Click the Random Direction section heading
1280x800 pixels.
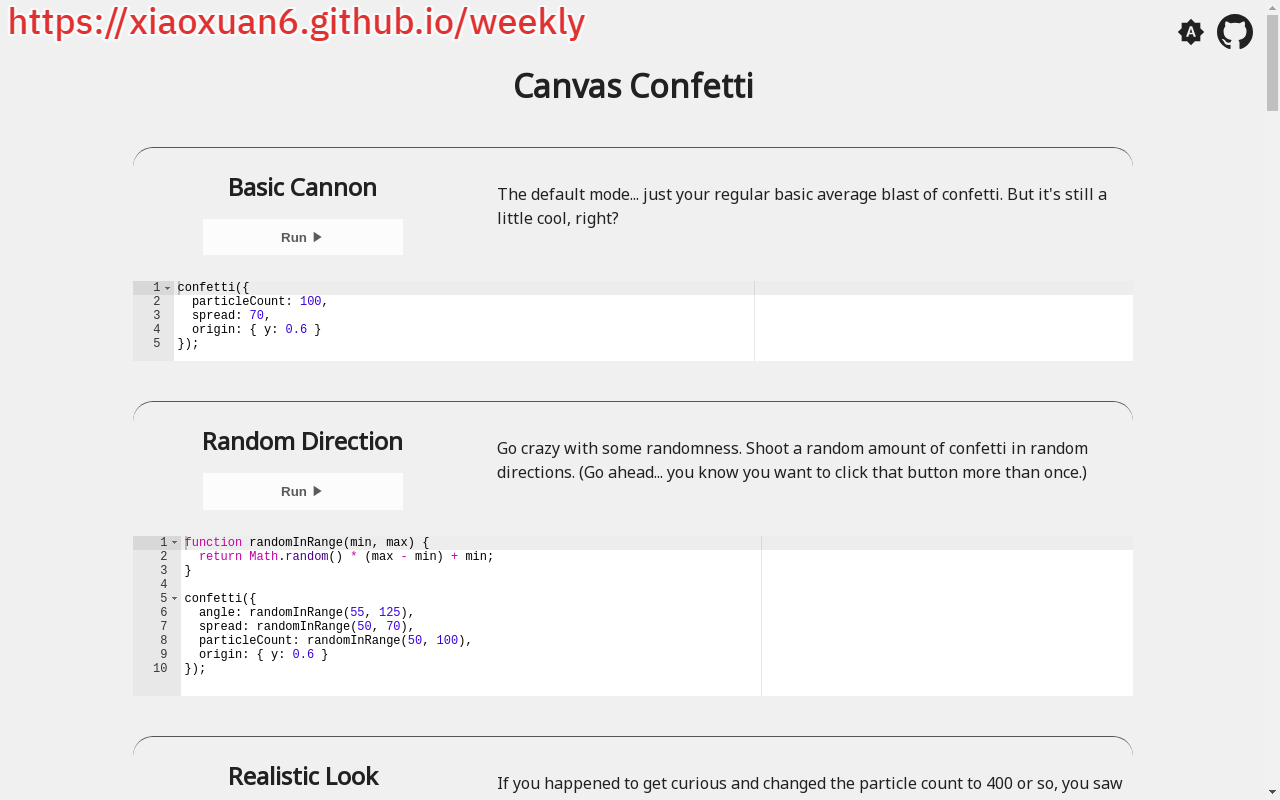[x=302, y=441]
